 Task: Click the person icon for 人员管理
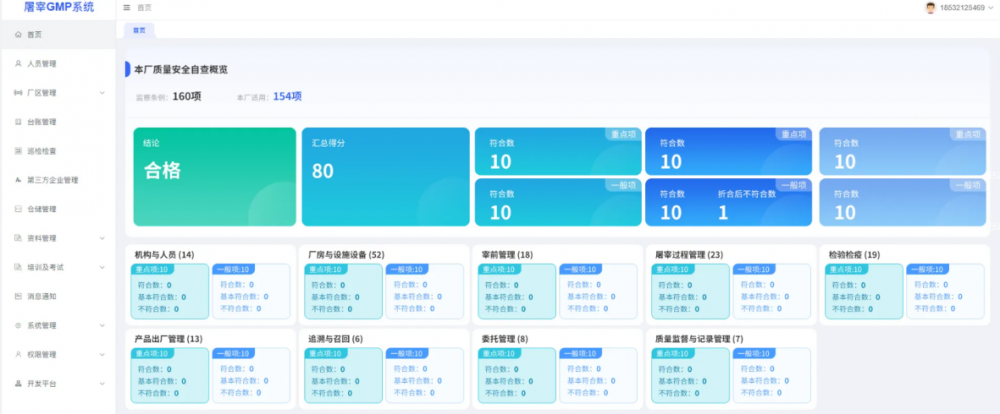[x=18, y=64]
